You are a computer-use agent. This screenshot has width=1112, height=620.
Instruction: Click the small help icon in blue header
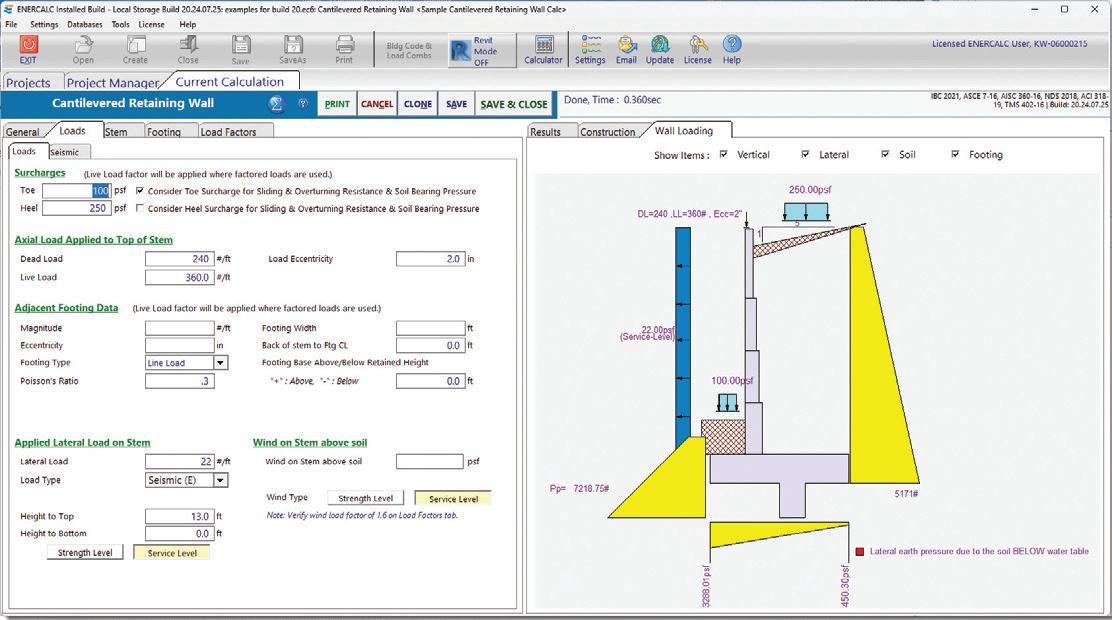tap(303, 104)
